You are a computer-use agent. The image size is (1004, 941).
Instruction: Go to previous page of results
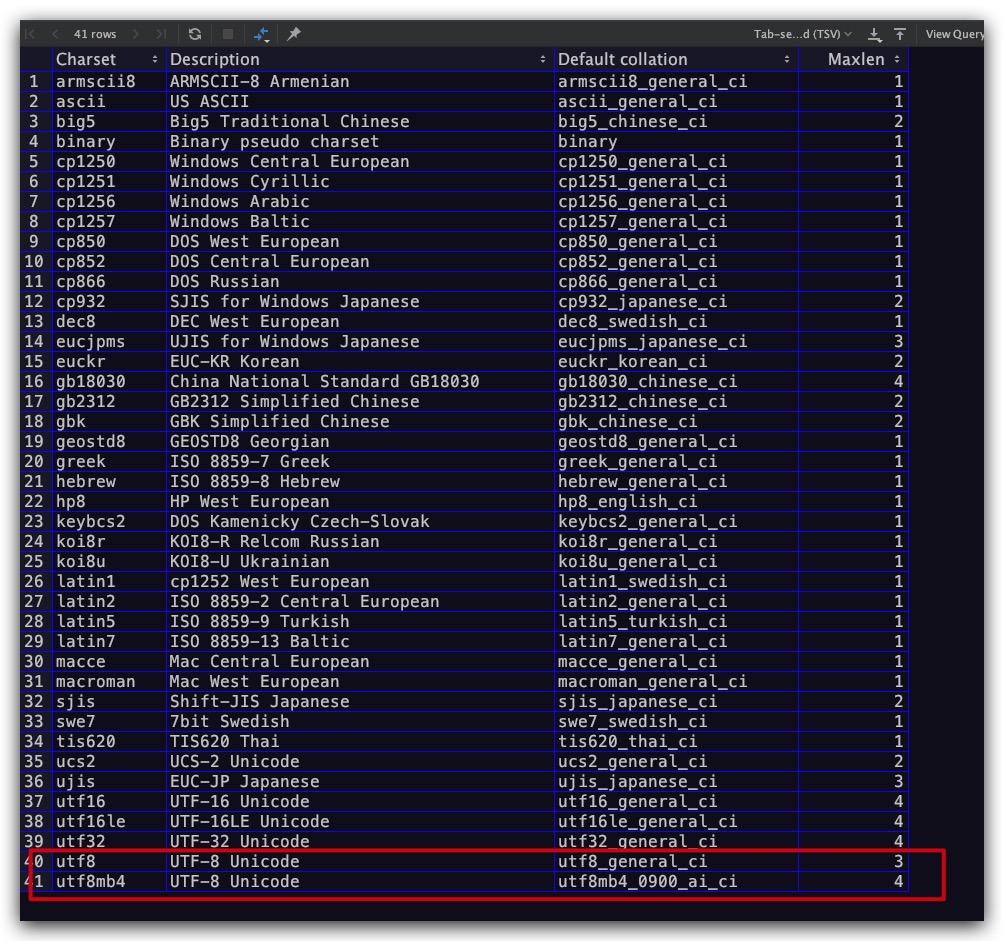(x=55, y=34)
